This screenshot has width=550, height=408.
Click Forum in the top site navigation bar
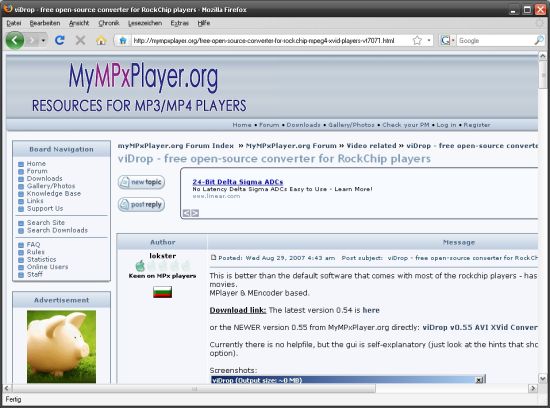pos(269,125)
